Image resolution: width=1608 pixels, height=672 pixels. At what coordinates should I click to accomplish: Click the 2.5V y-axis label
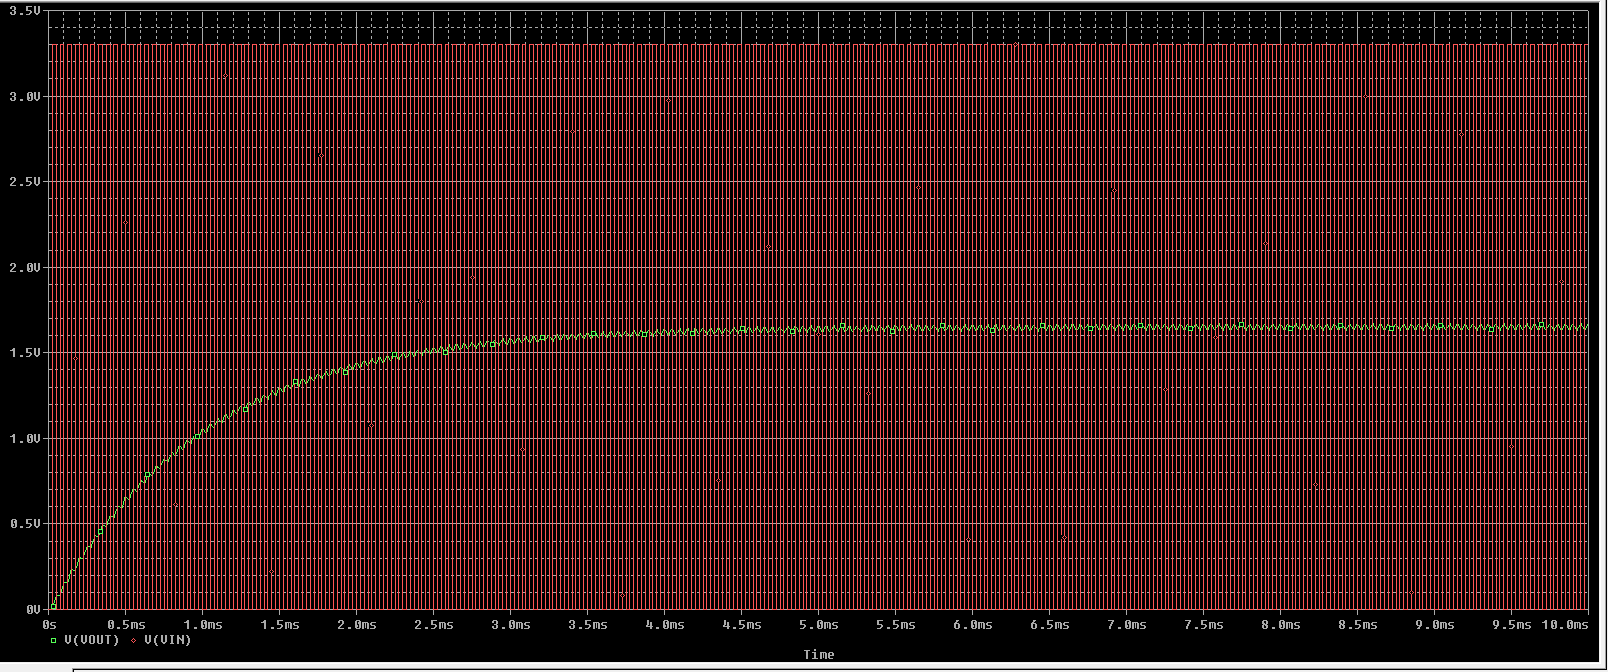[26, 182]
